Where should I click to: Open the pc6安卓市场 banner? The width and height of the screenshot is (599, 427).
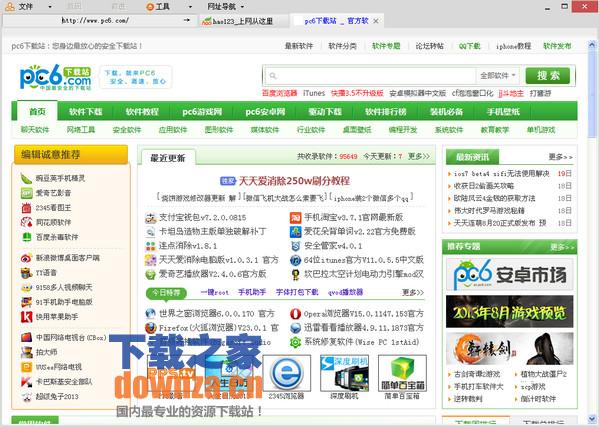click(x=510, y=274)
